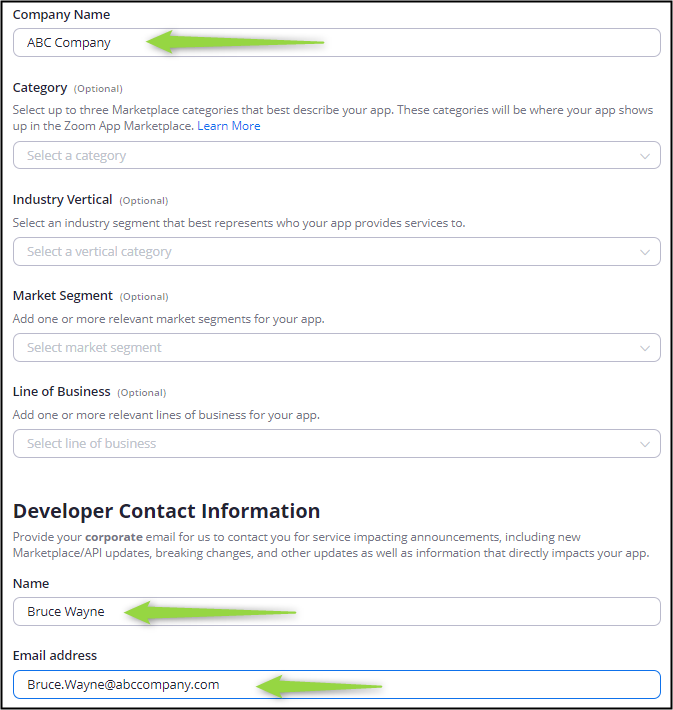Click the Market Segment label
The width and height of the screenshot is (673, 710).
[x=62, y=296]
